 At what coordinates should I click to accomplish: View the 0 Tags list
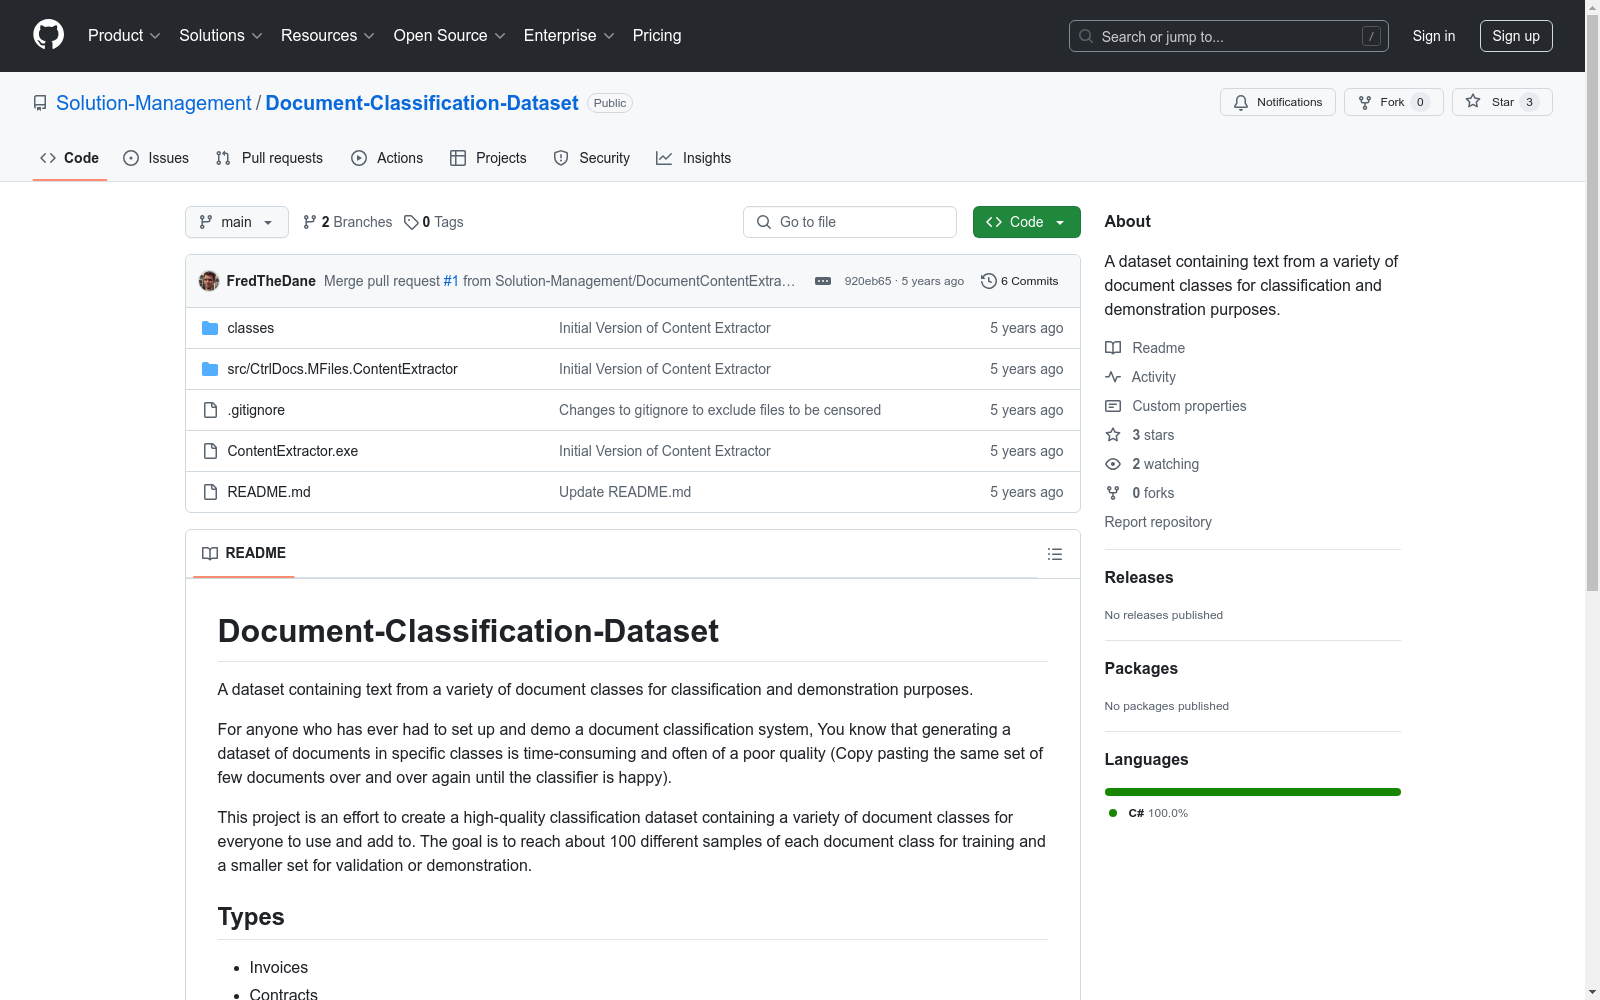pyautogui.click(x=434, y=222)
